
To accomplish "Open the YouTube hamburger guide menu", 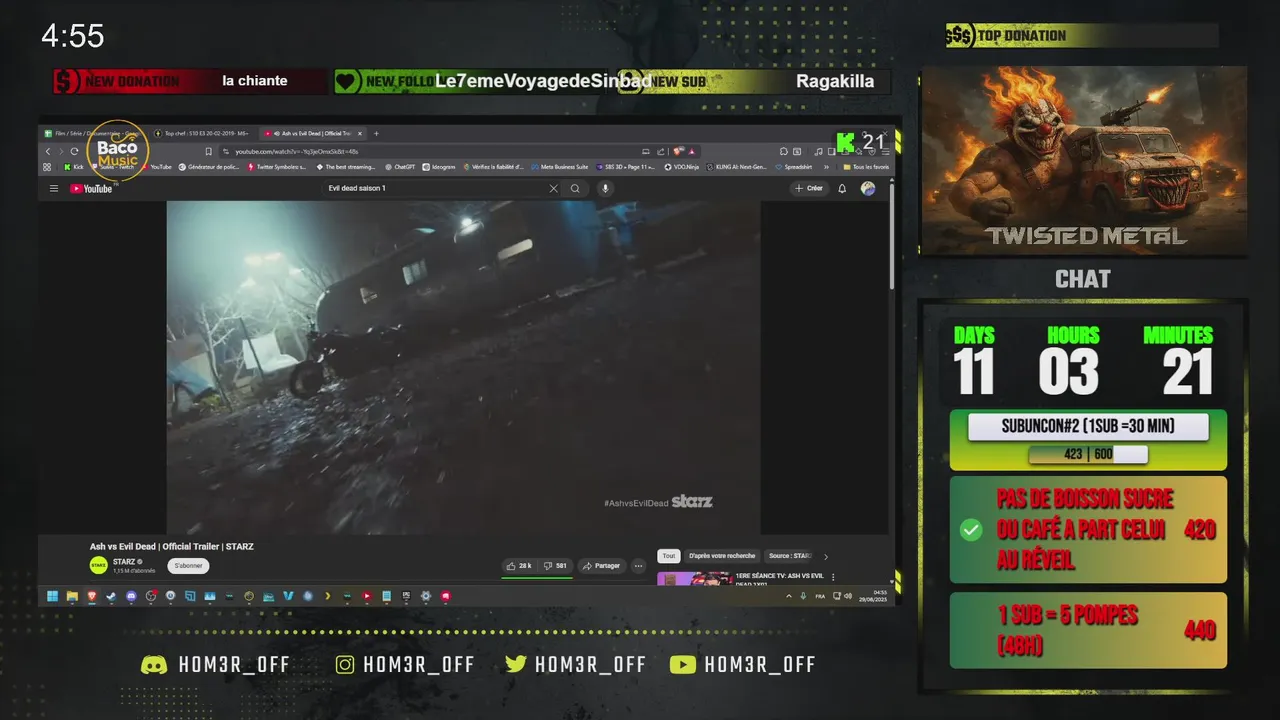I will 54,188.
